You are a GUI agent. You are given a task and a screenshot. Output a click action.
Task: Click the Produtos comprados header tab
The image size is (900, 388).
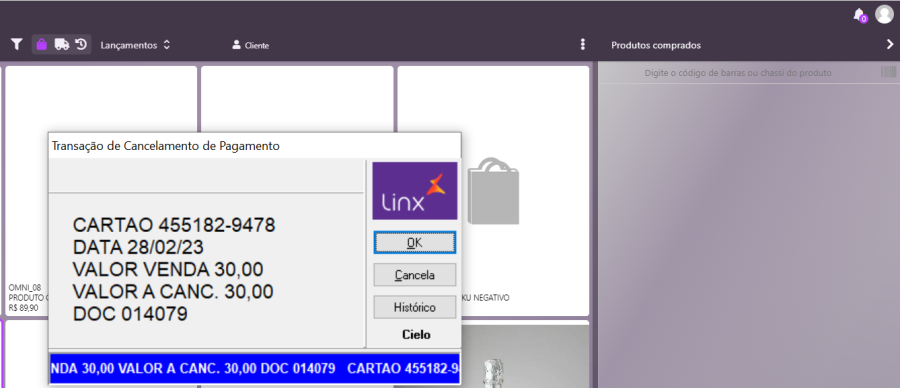coord(656,45)
